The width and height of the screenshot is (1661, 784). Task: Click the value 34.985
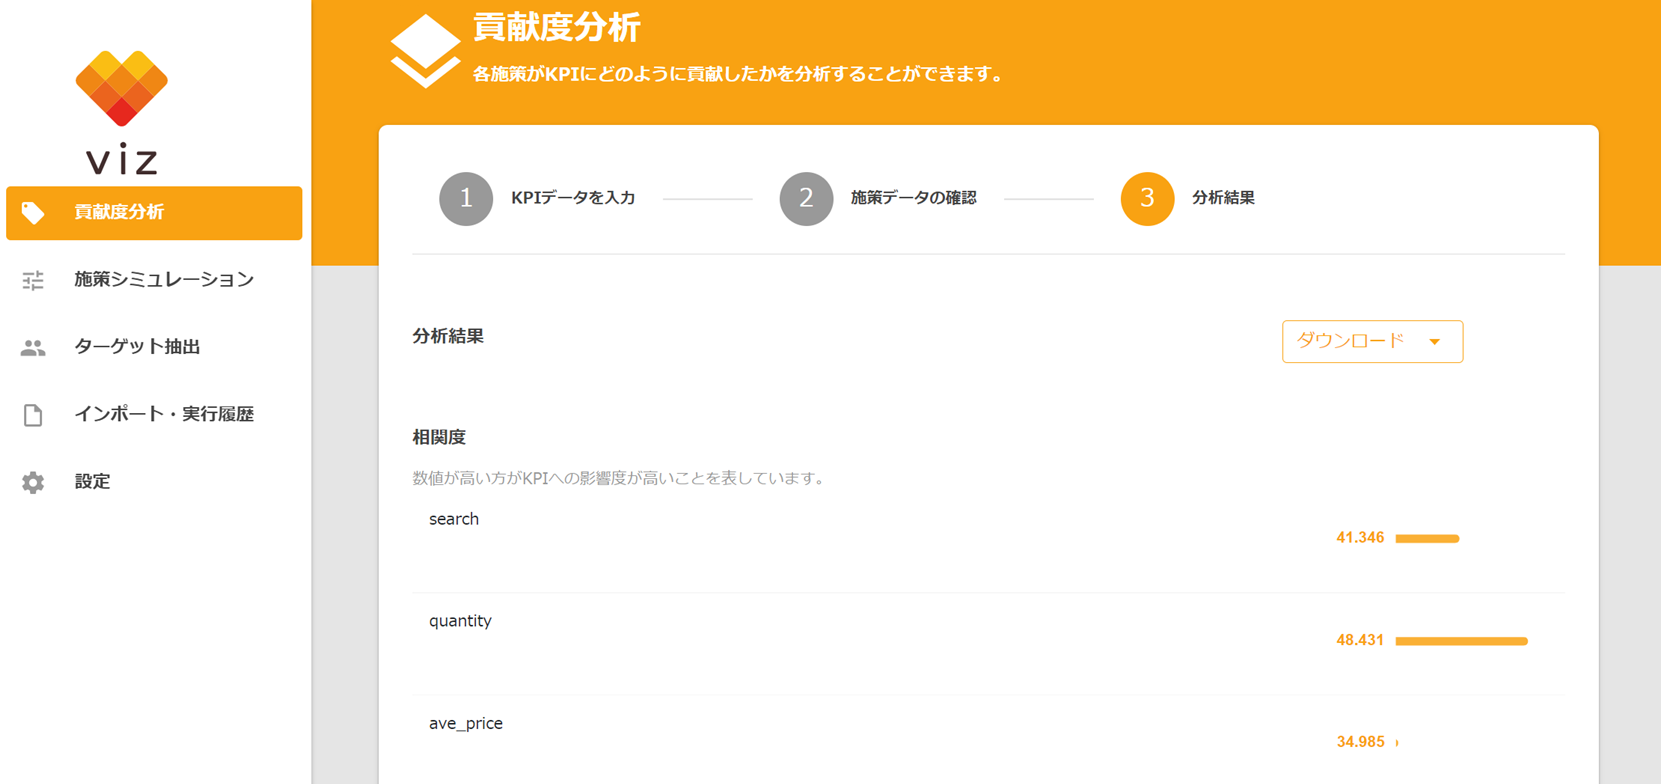coord(1360,742)
